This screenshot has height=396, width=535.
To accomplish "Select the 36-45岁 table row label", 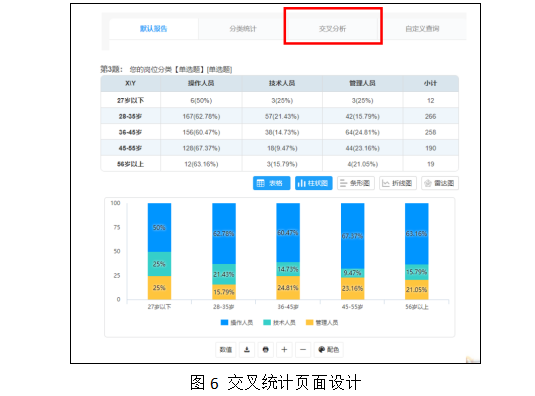I will (x=130, y=132).
